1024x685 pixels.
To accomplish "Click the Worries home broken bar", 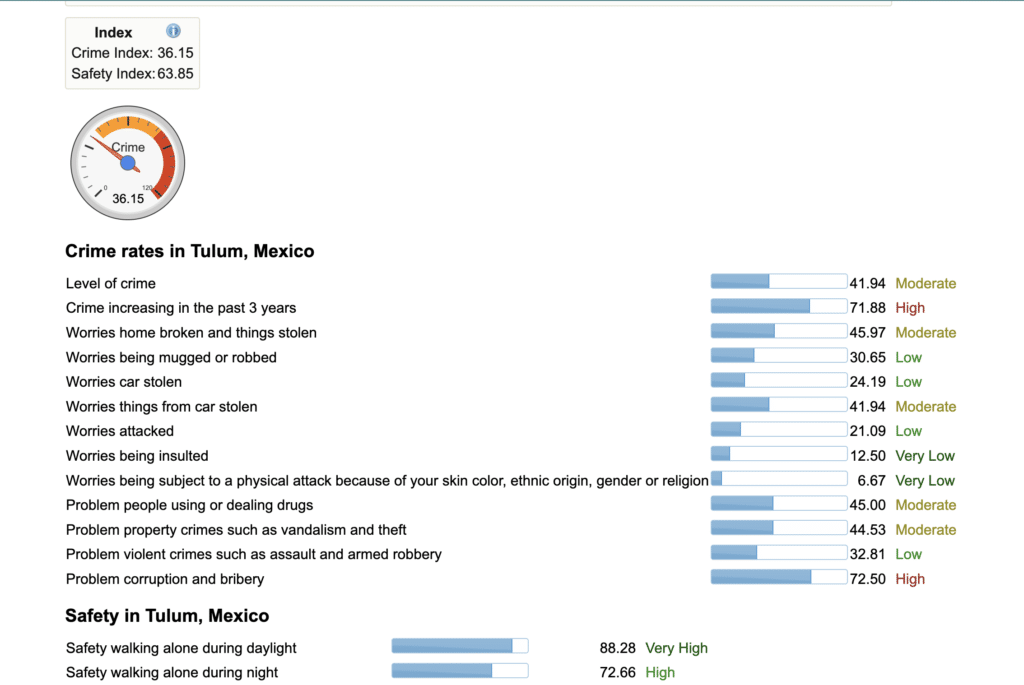I will pos(779,330).
